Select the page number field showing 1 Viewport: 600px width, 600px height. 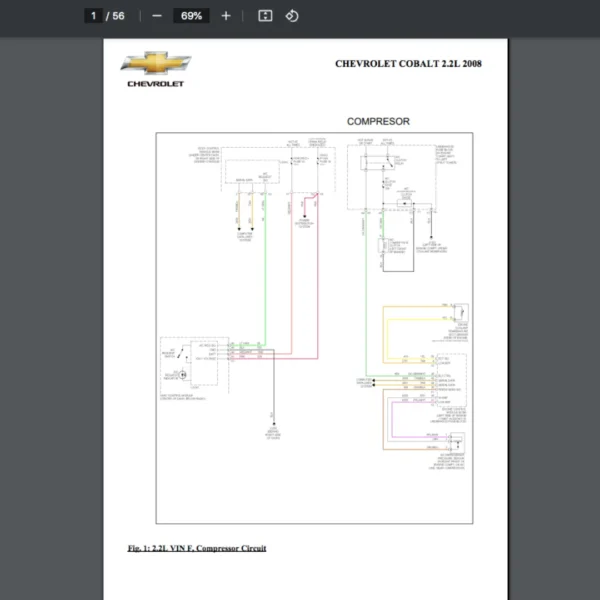click(93, 16)
